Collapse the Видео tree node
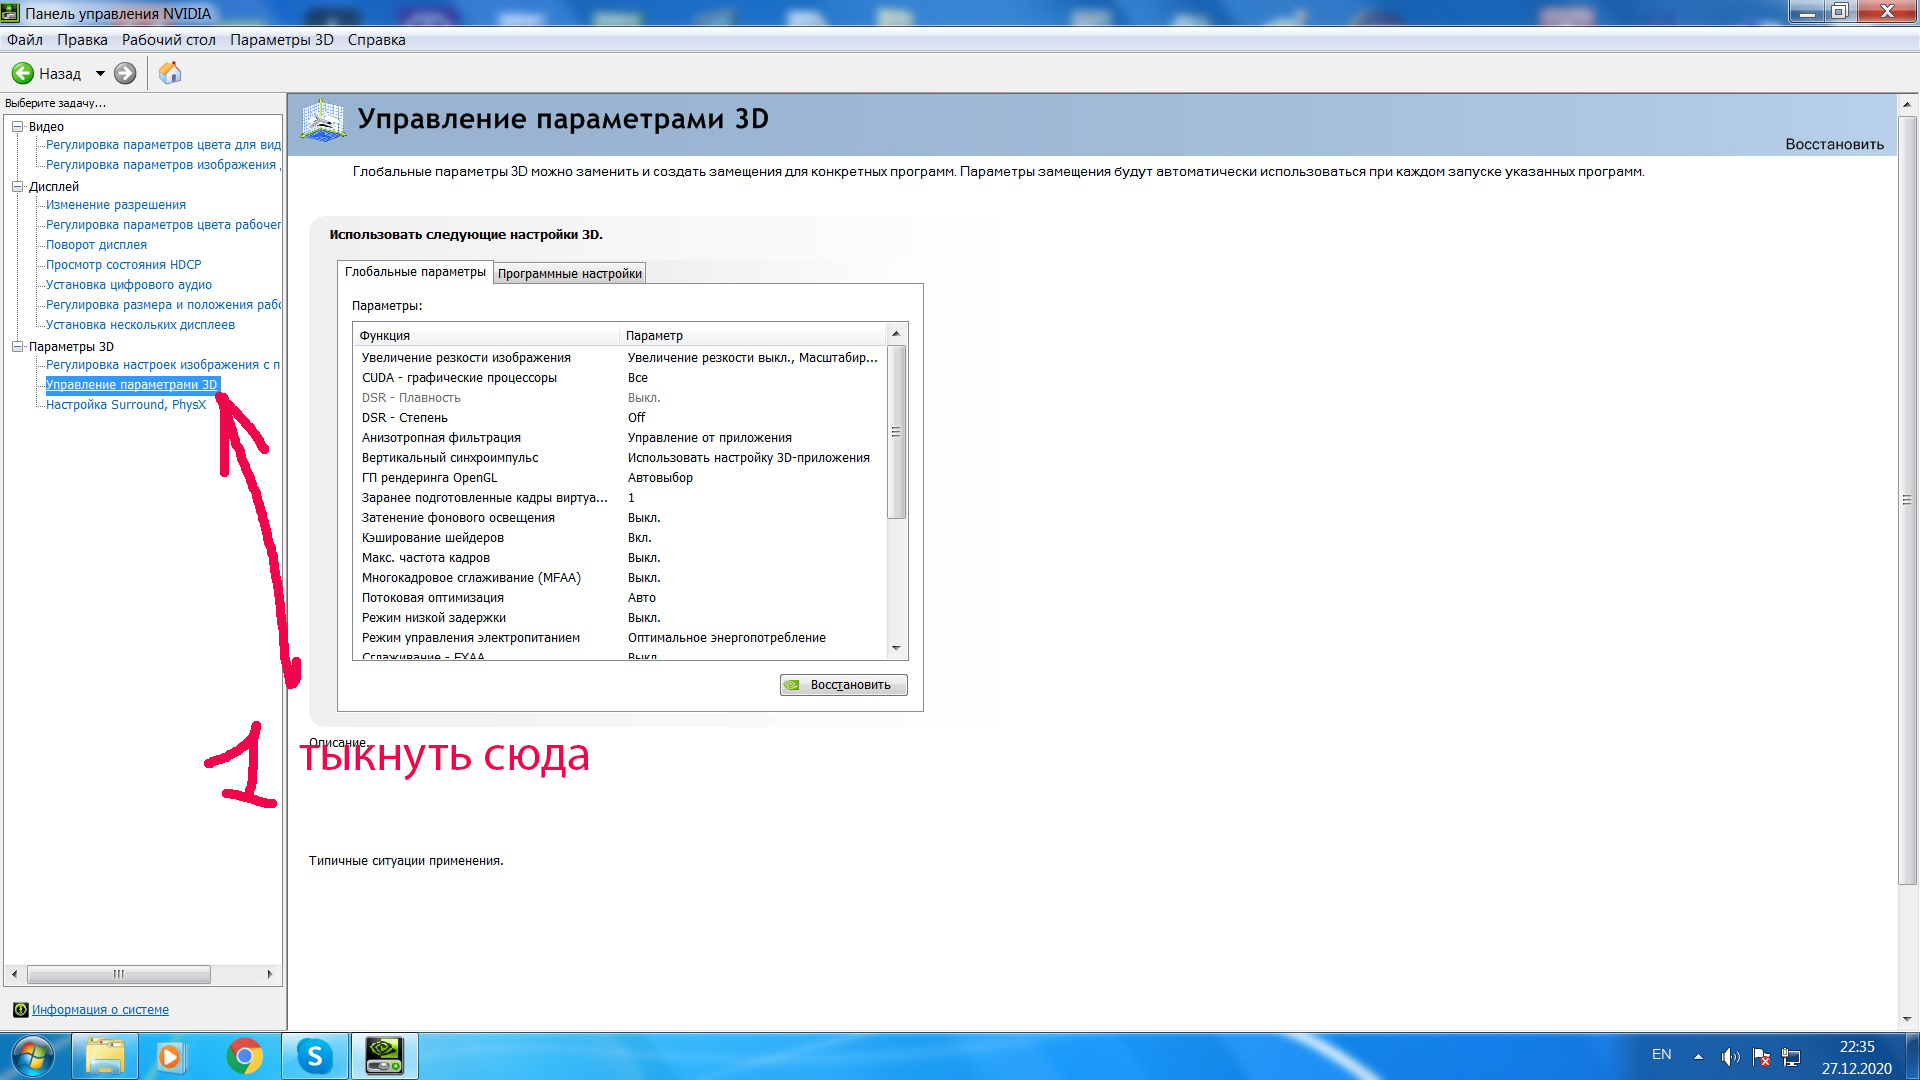The image size is (1920, 1080). [x=17, y=127]
